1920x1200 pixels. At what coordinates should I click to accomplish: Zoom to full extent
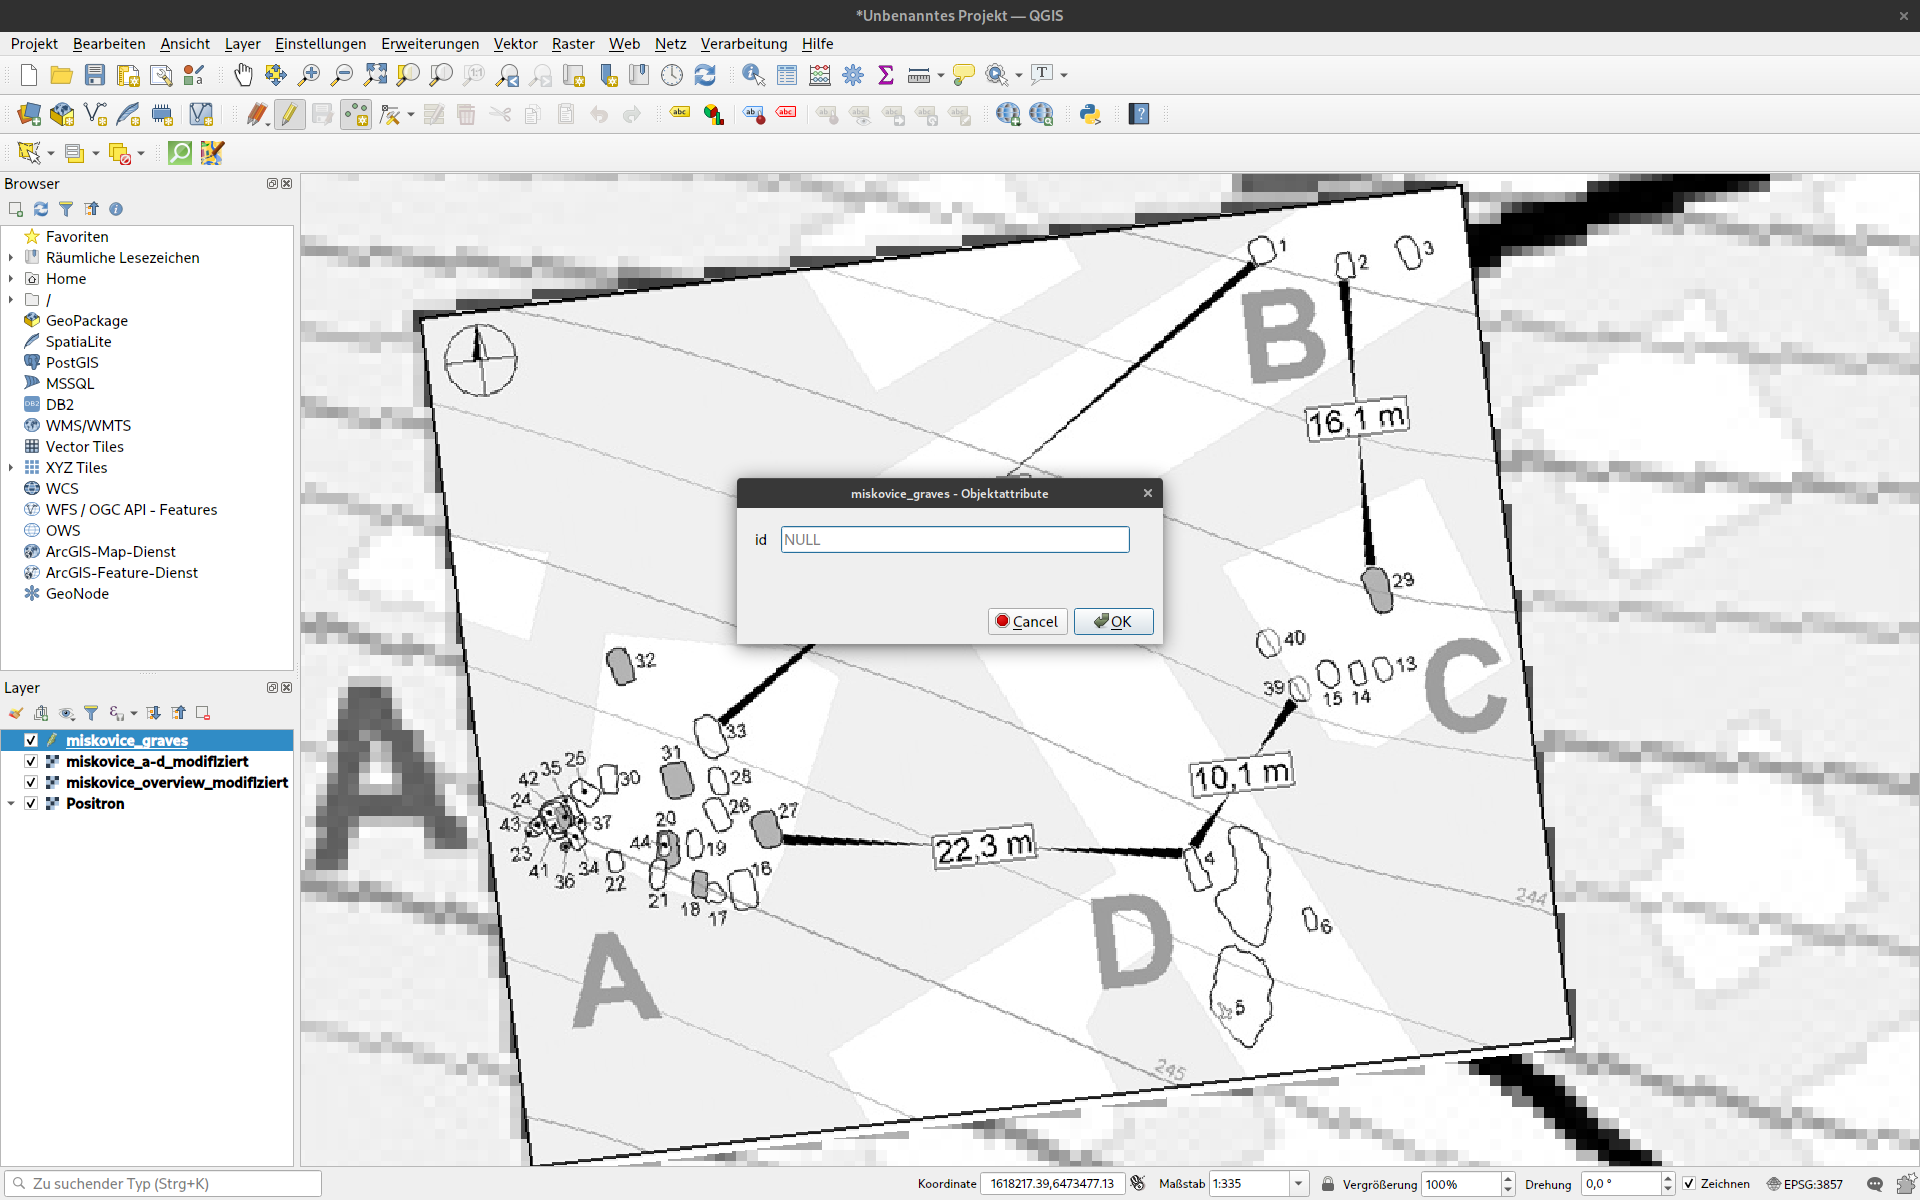tap(375, 75)
